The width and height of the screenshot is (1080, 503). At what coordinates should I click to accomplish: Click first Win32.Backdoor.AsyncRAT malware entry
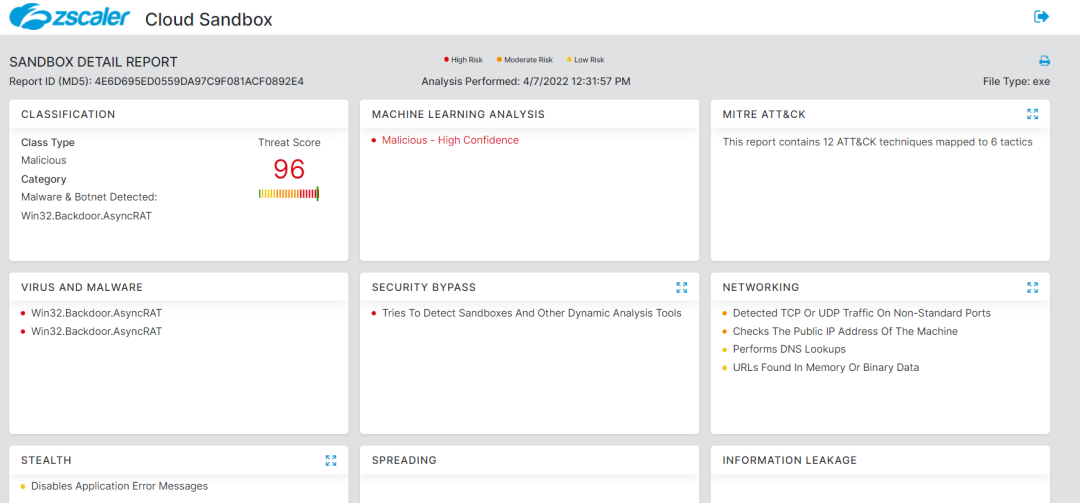pos(96,313)
